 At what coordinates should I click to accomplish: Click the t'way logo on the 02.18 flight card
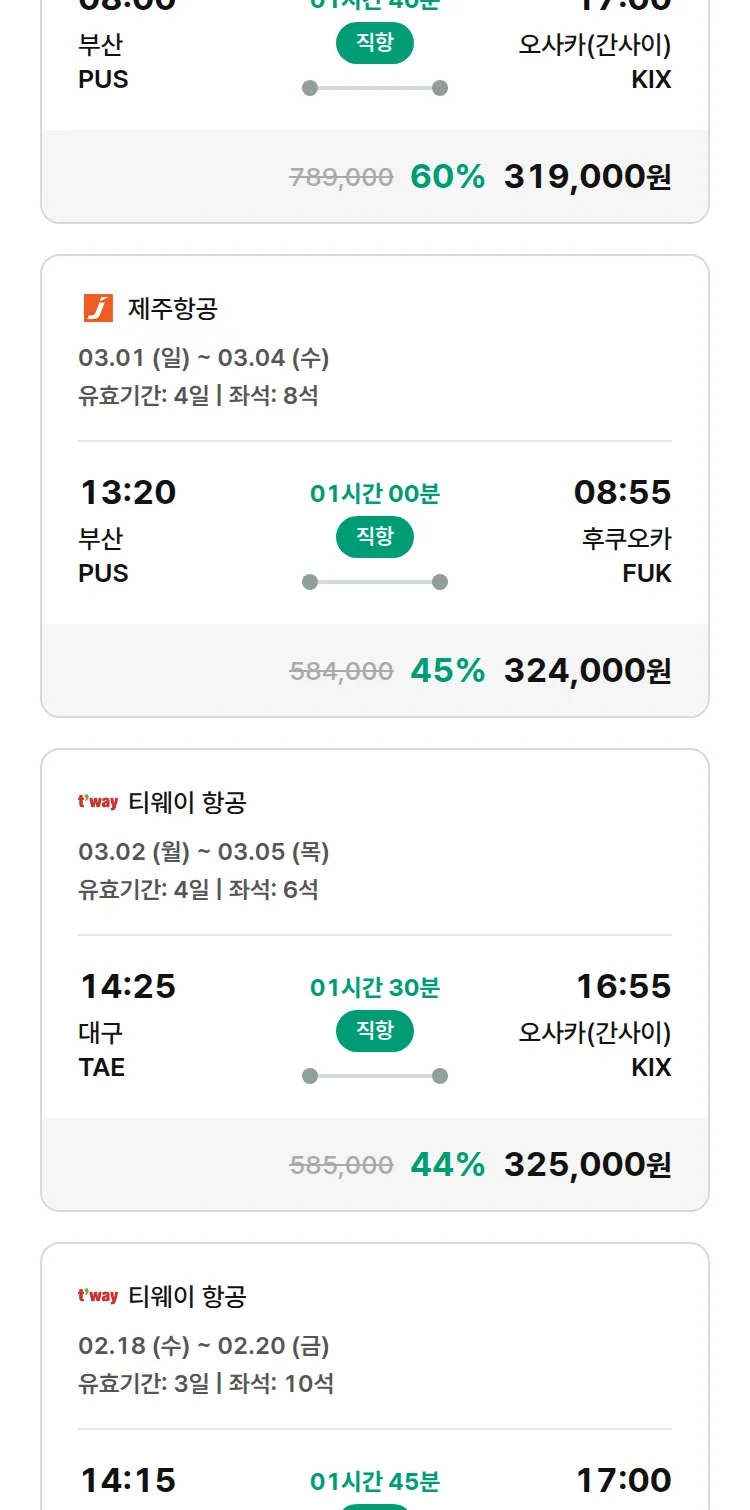coord(98,1296)
